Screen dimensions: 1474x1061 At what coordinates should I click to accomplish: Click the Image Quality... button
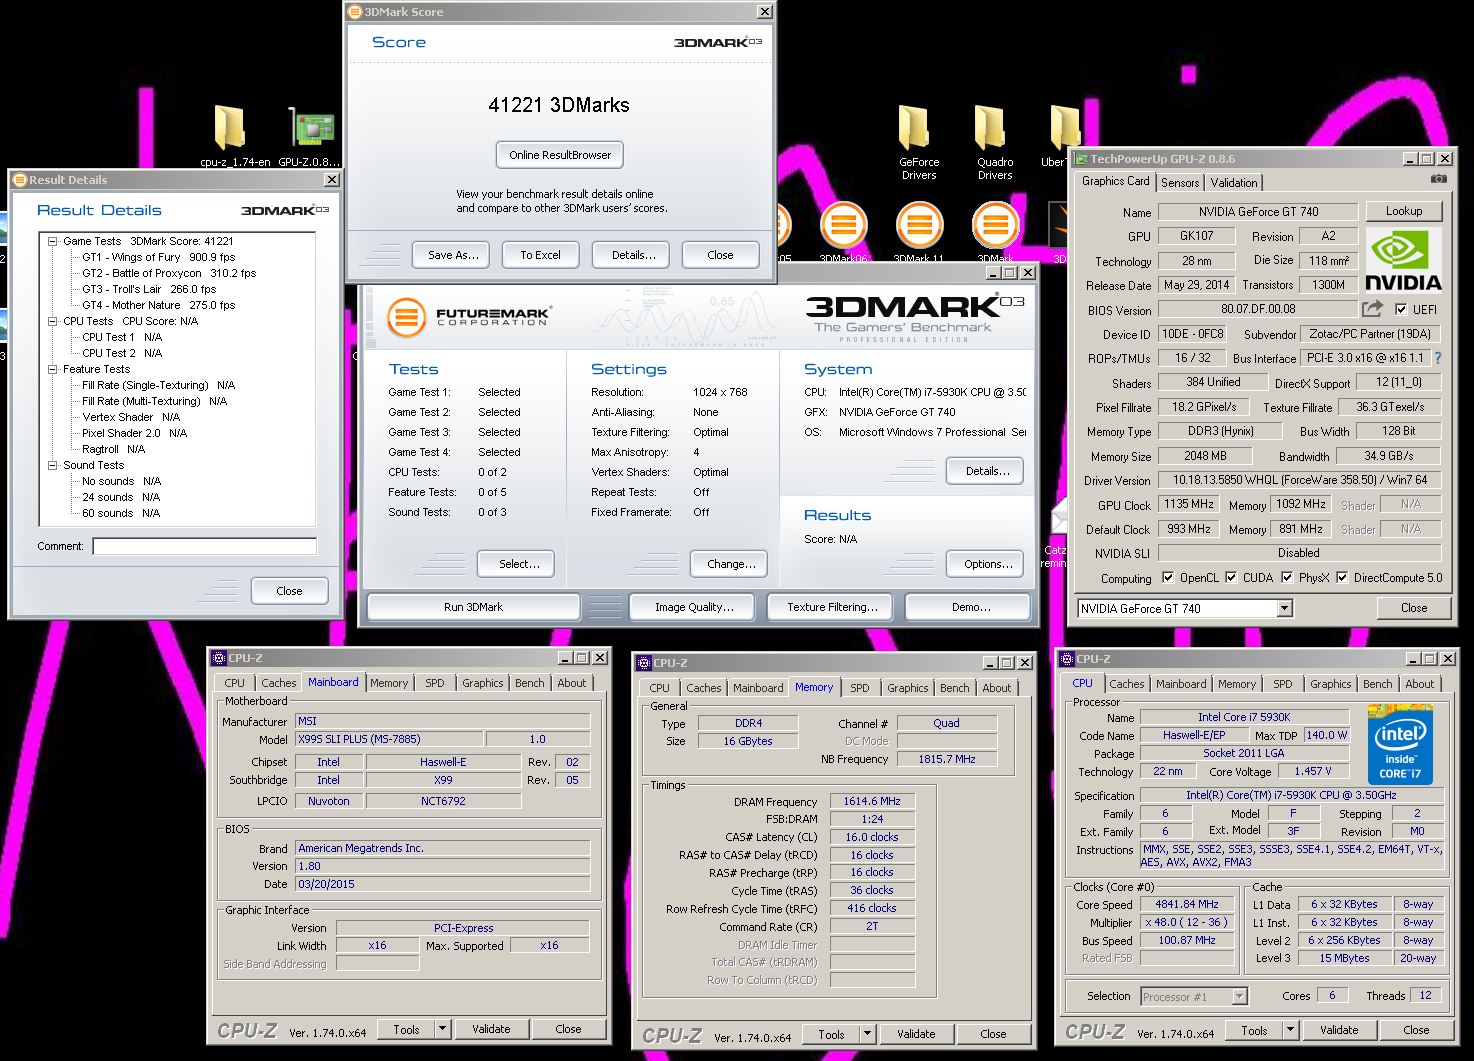tap(694, 607)
